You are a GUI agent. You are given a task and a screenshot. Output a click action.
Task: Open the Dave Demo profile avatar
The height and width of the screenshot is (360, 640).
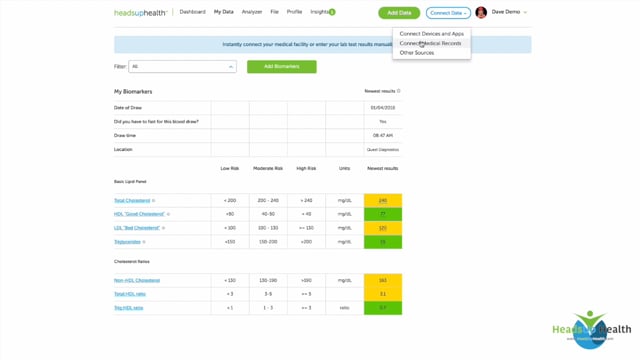481,13
